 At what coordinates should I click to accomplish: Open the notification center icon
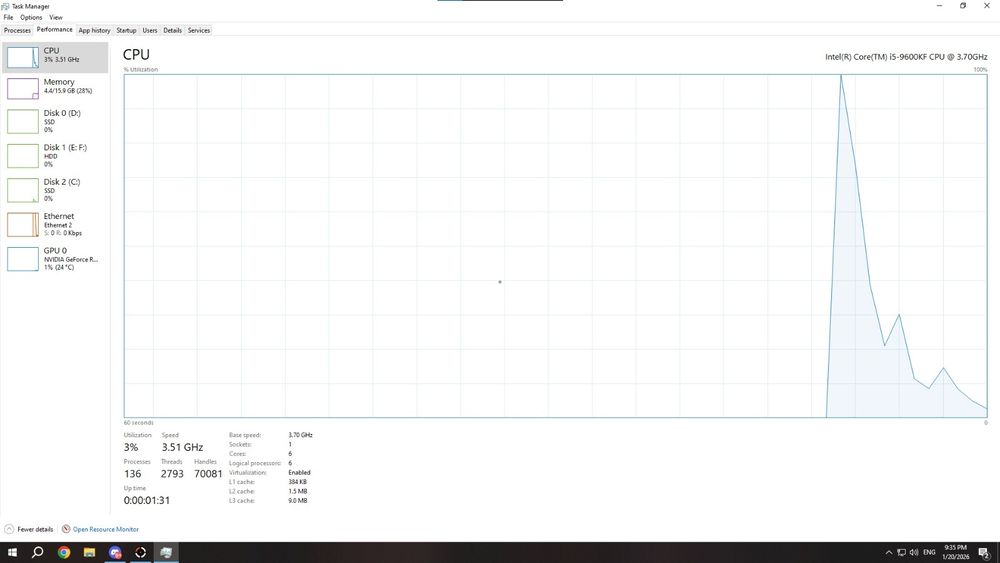point(984,552)
